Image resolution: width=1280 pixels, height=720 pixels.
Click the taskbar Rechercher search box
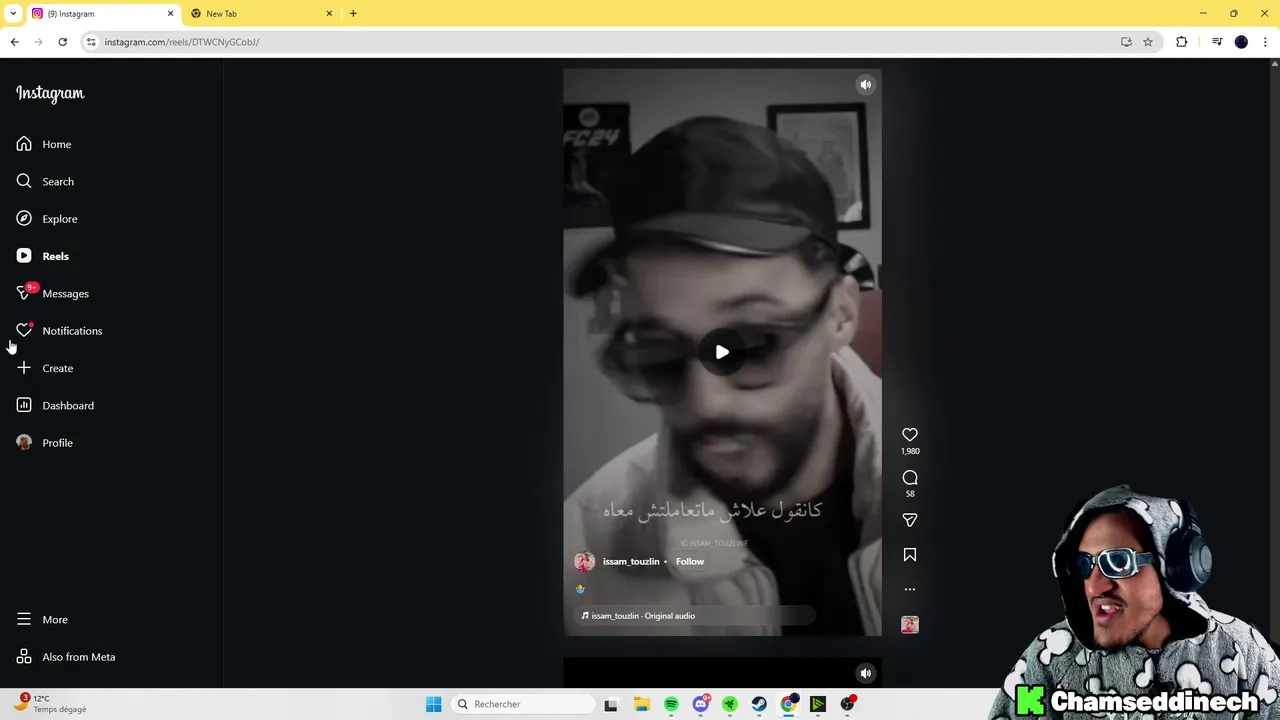coord(523,704)
